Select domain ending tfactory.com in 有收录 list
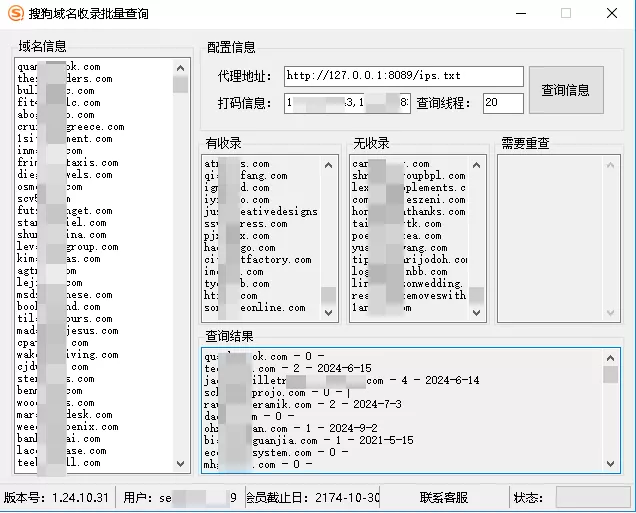636x513 pixels. coord(258,260)
